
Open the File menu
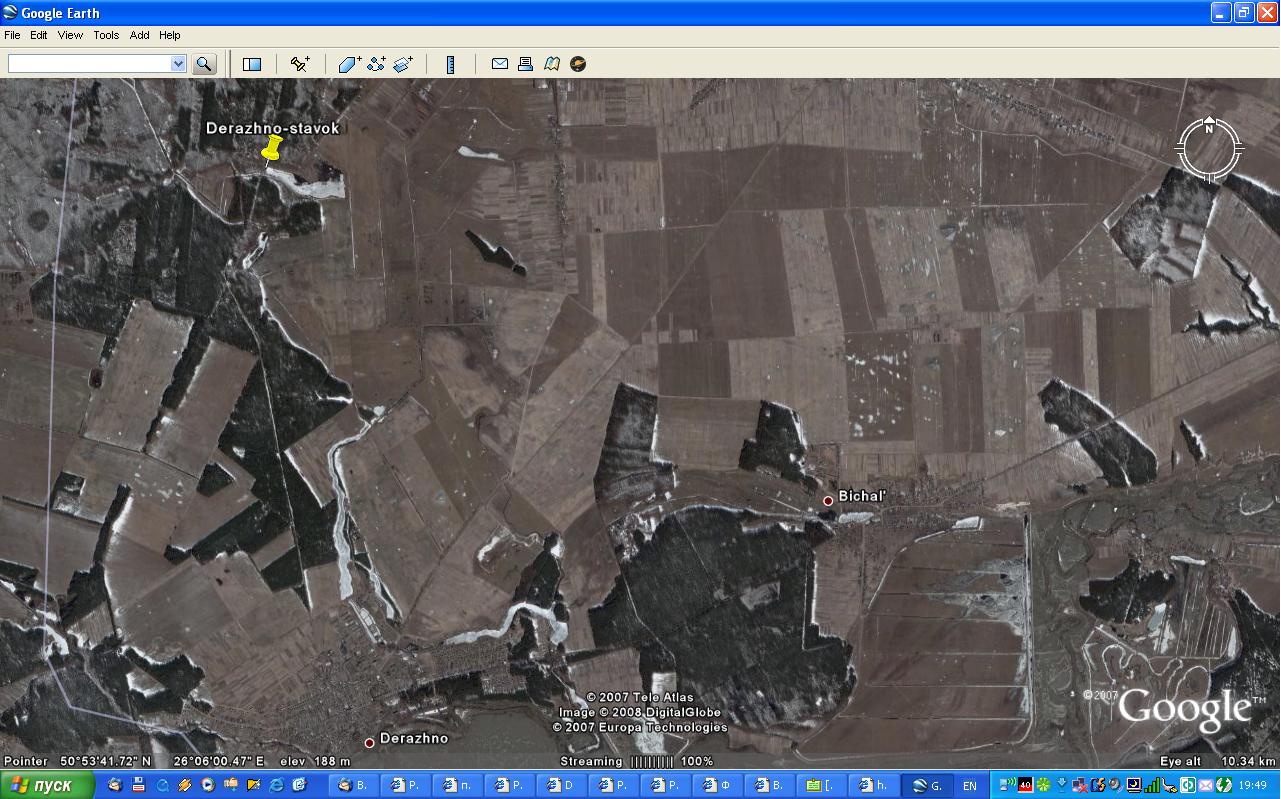tap(12, 35)
